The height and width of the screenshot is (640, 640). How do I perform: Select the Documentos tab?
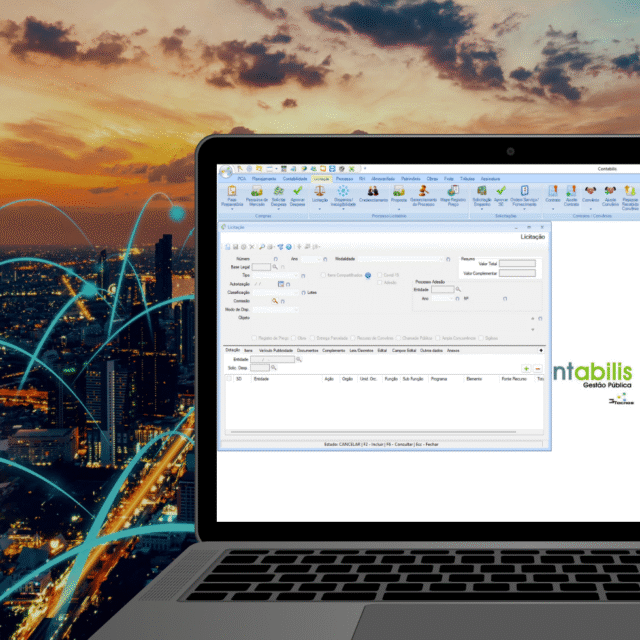pyautogui.click(x=308, y=351)
